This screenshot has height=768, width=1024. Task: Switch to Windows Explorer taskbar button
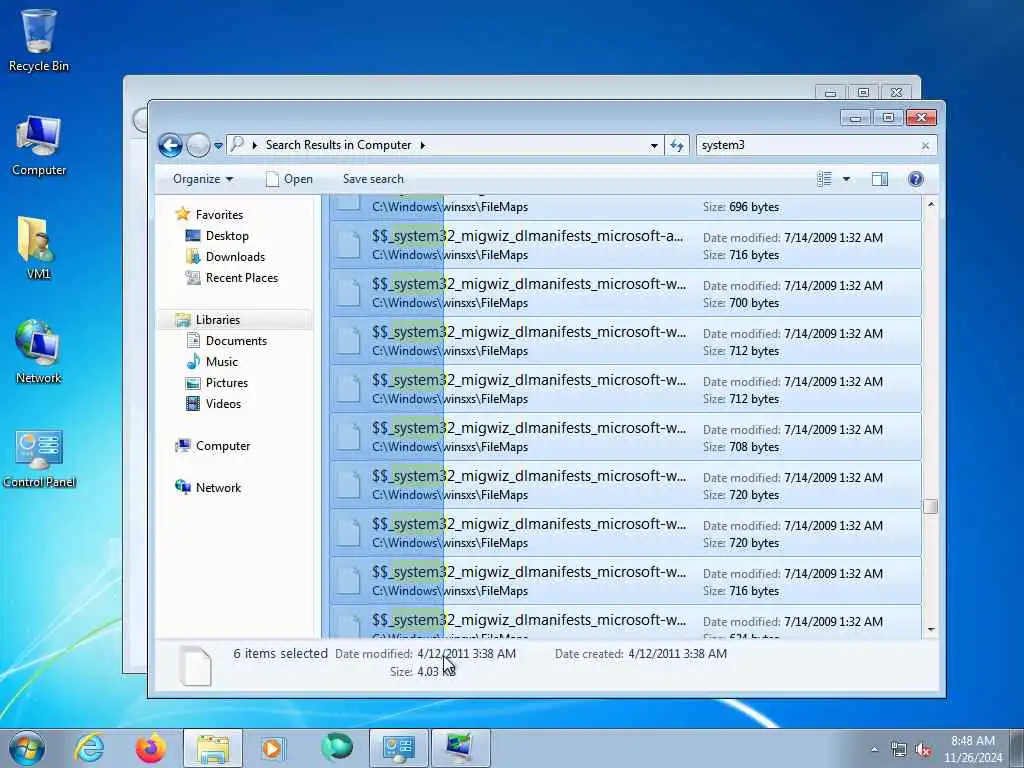pyautogui.click(x=213, y=748)
